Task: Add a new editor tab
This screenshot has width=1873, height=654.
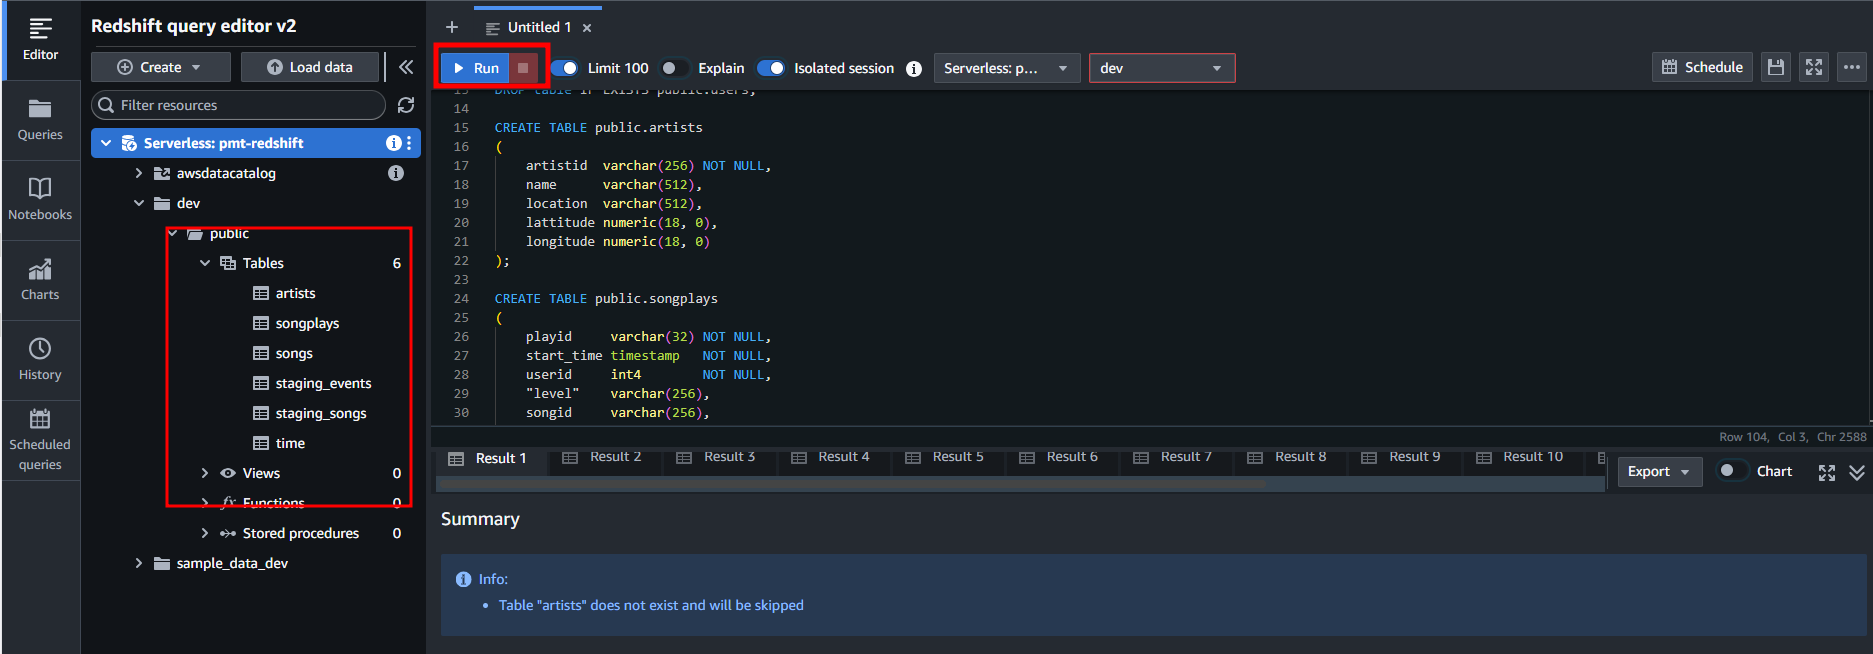Action: click(x=452, y=27)
